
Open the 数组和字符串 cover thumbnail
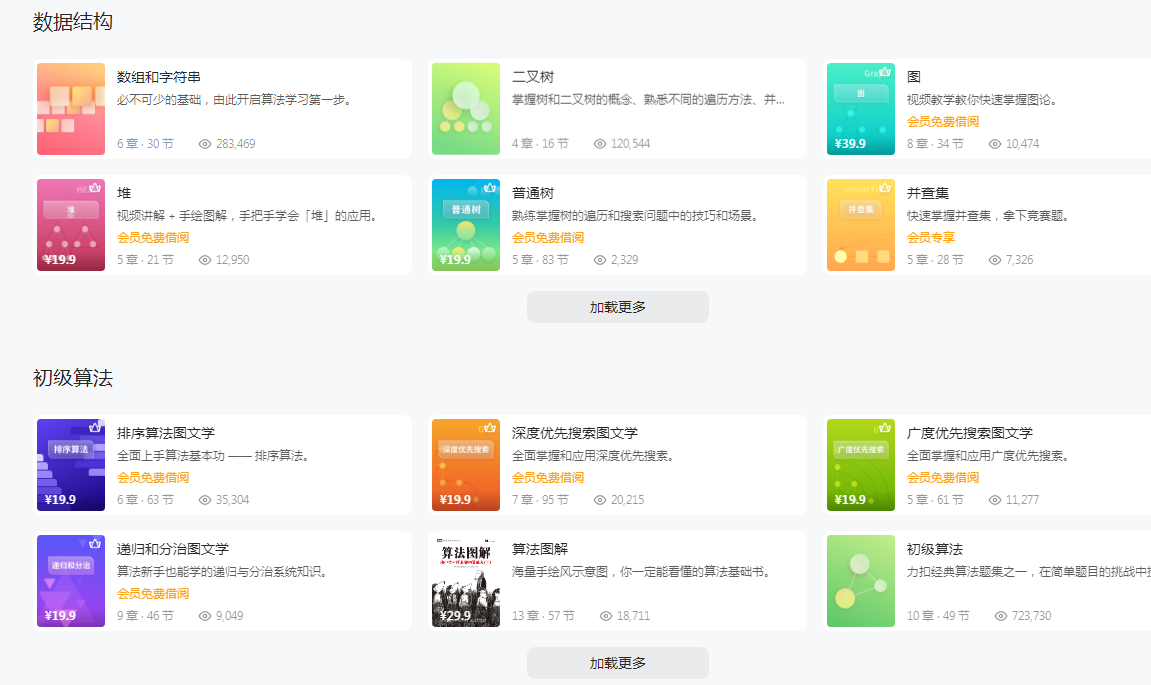pos(71,109)
